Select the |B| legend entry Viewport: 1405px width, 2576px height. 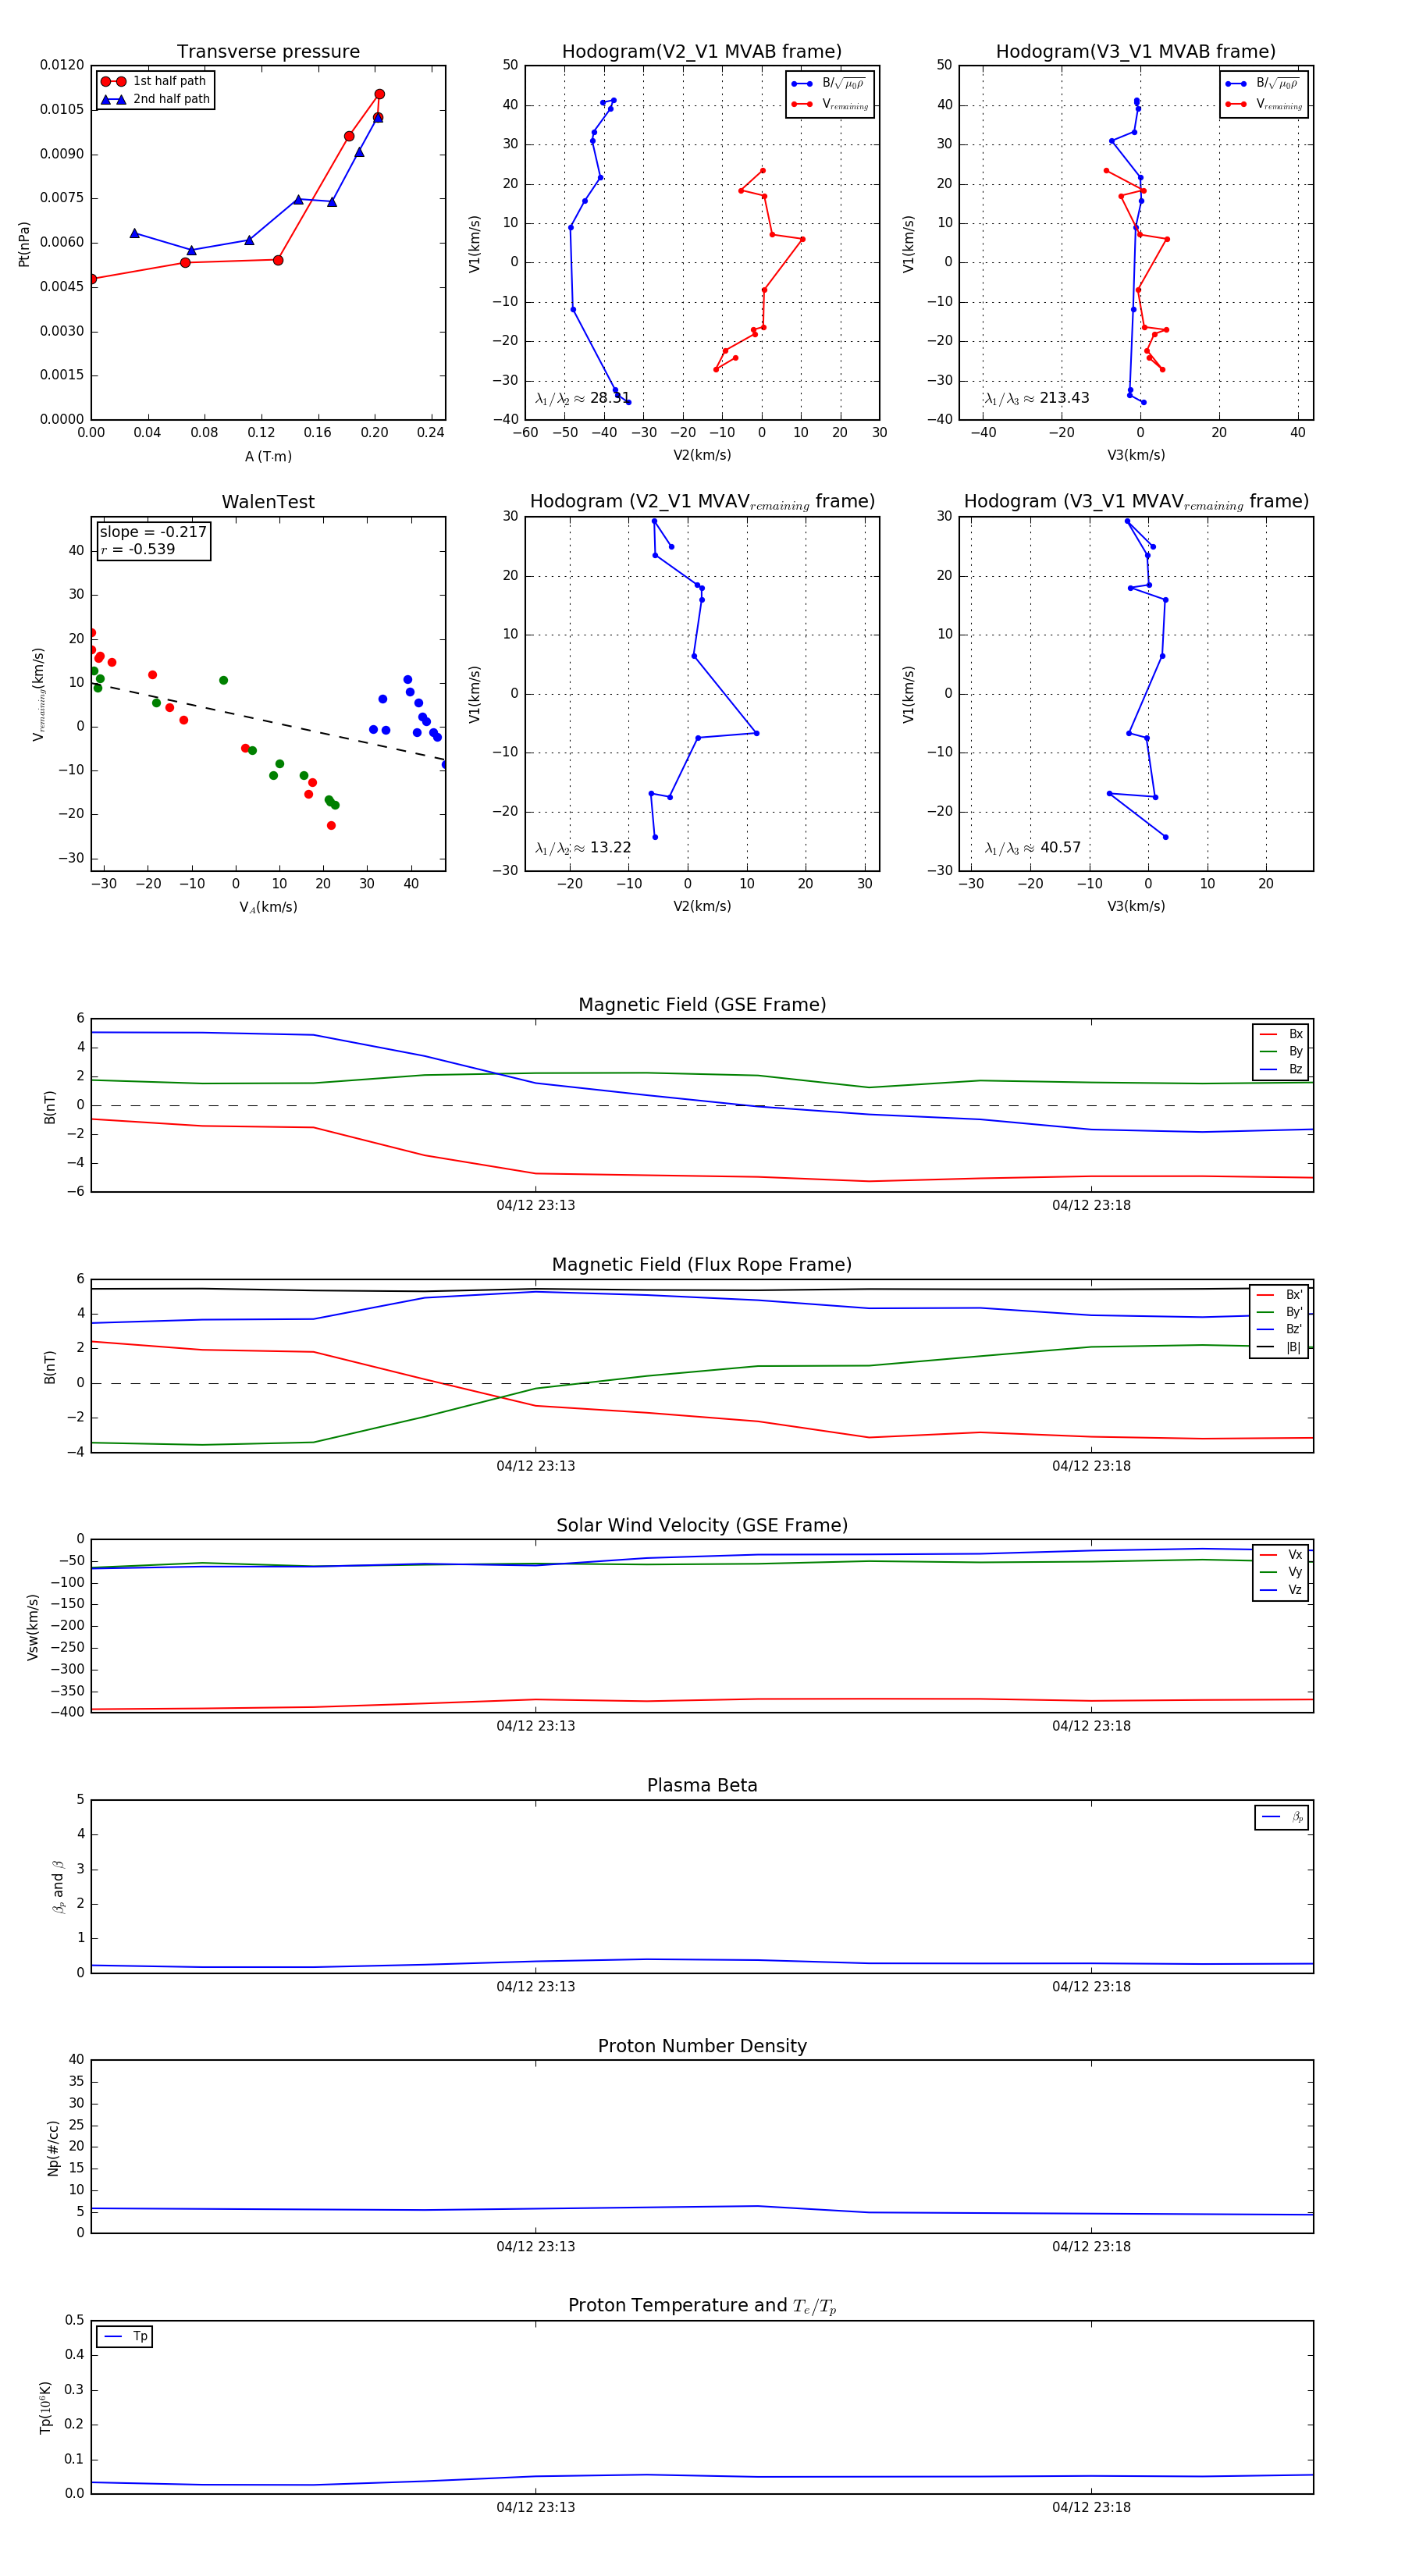pyautogui.click(x=1280, y=1347)
